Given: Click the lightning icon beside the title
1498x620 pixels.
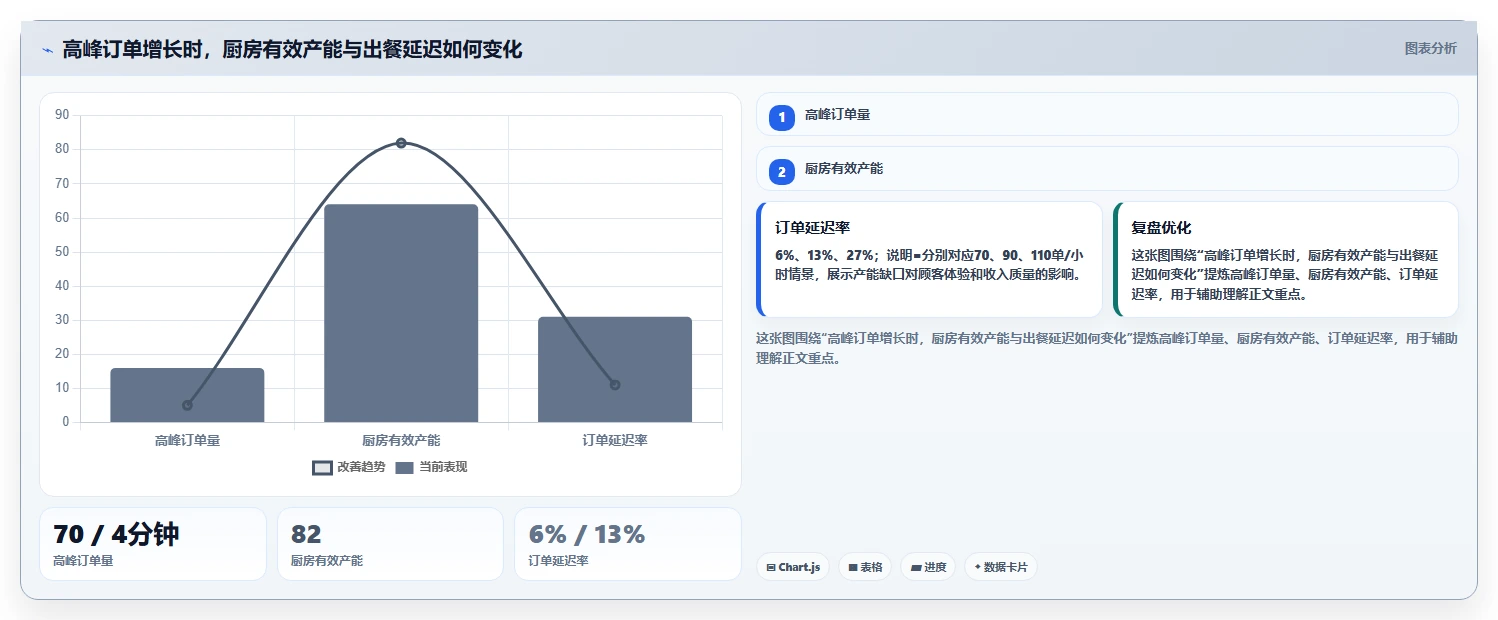Looking at the screenshot, I should [47, 50].
